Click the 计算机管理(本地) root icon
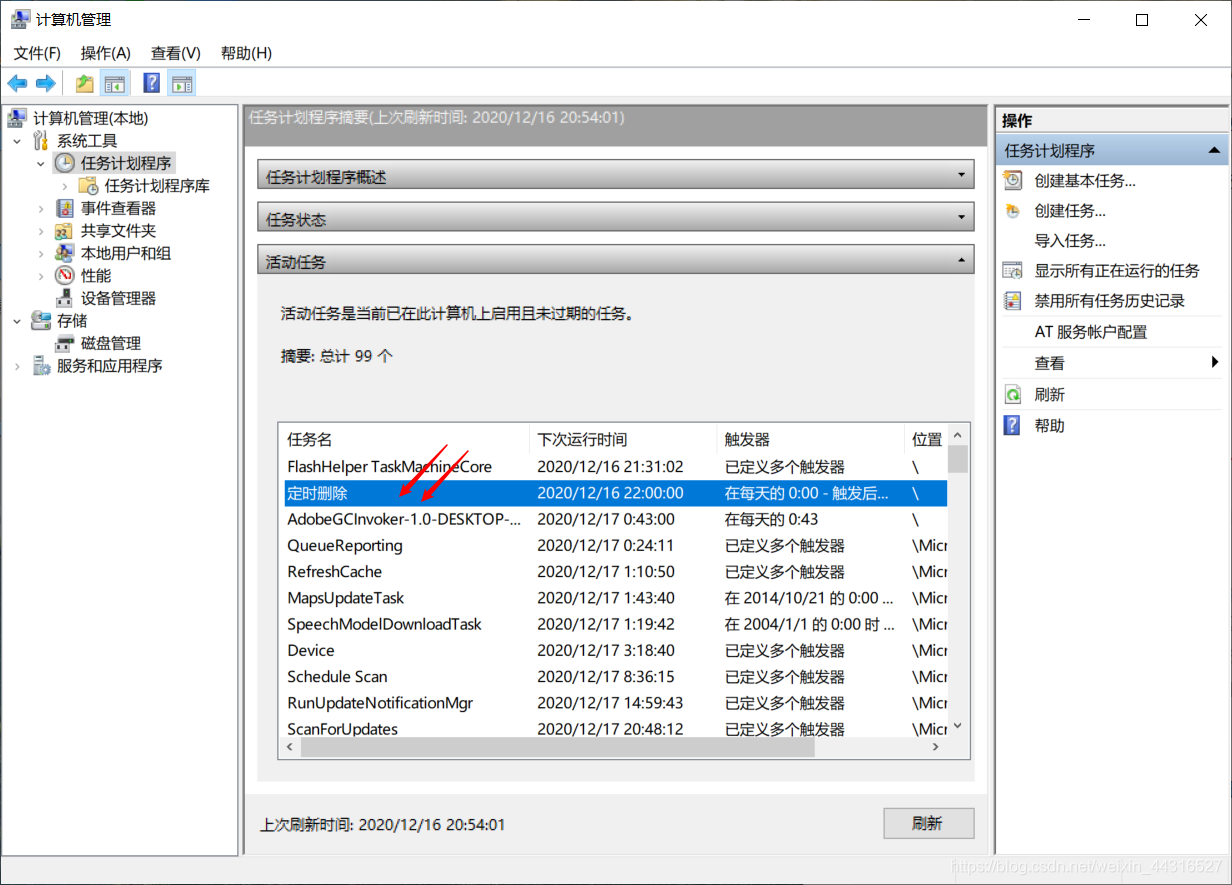This screenshot has height=885, width=1232. pyautogui.click(x=18, y=119)
